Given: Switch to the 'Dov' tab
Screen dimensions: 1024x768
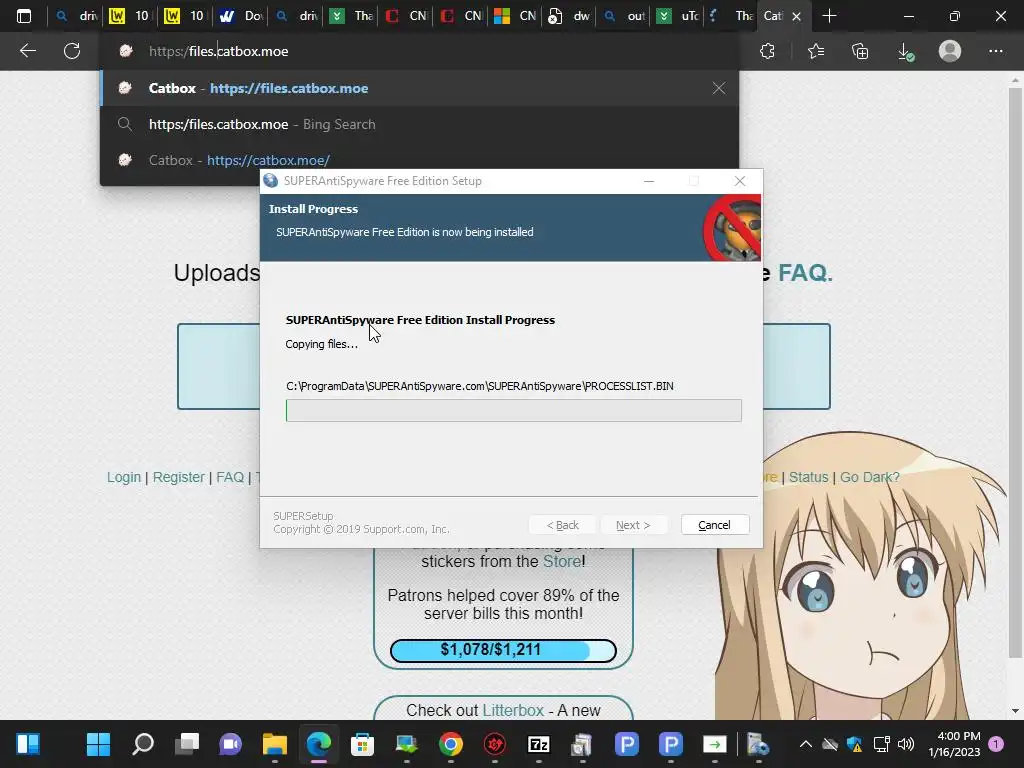Looking at the screenshot, I should (x=242, y=16).
